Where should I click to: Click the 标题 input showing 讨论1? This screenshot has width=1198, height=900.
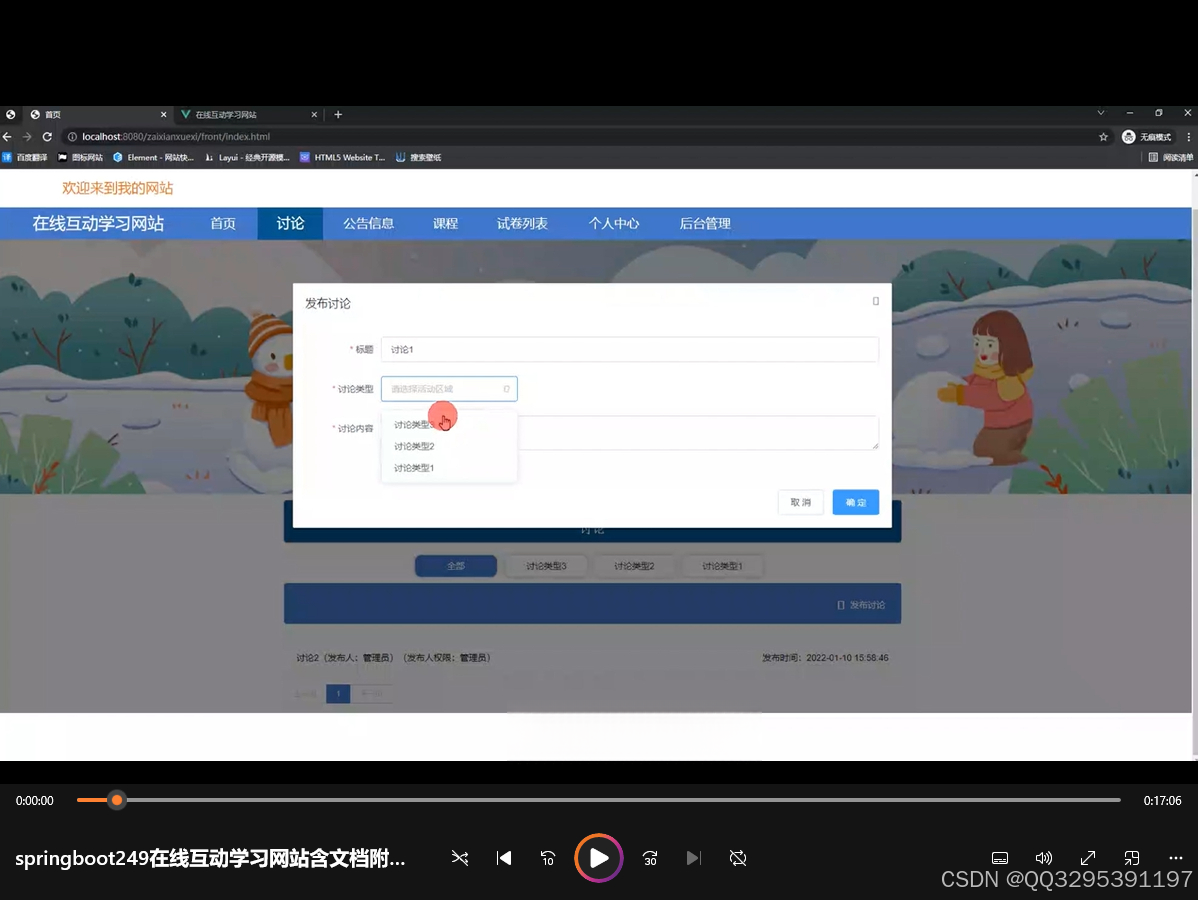point(629,349)
